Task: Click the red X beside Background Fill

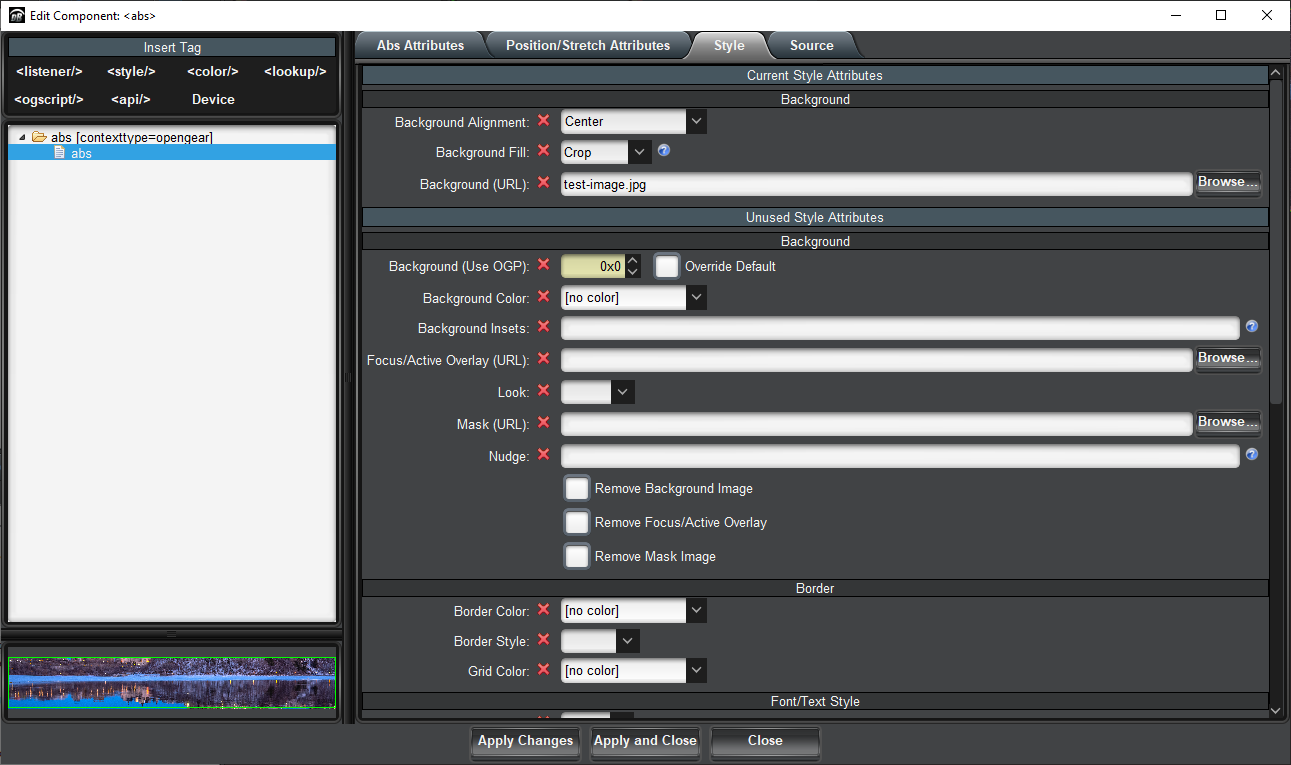Action: [544, 151]
